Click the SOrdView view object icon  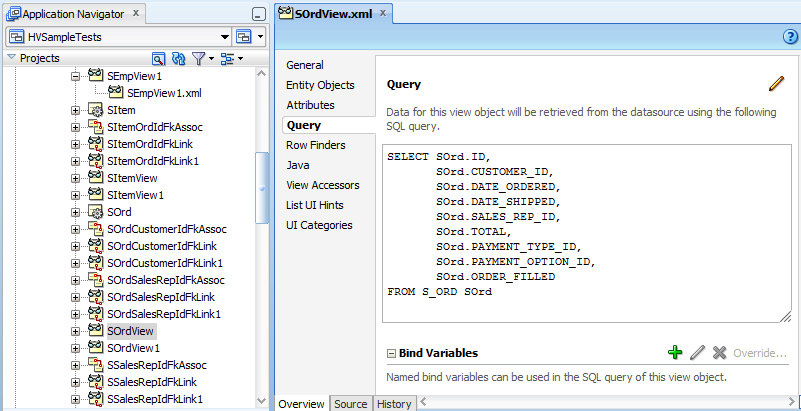pos(96,330)
